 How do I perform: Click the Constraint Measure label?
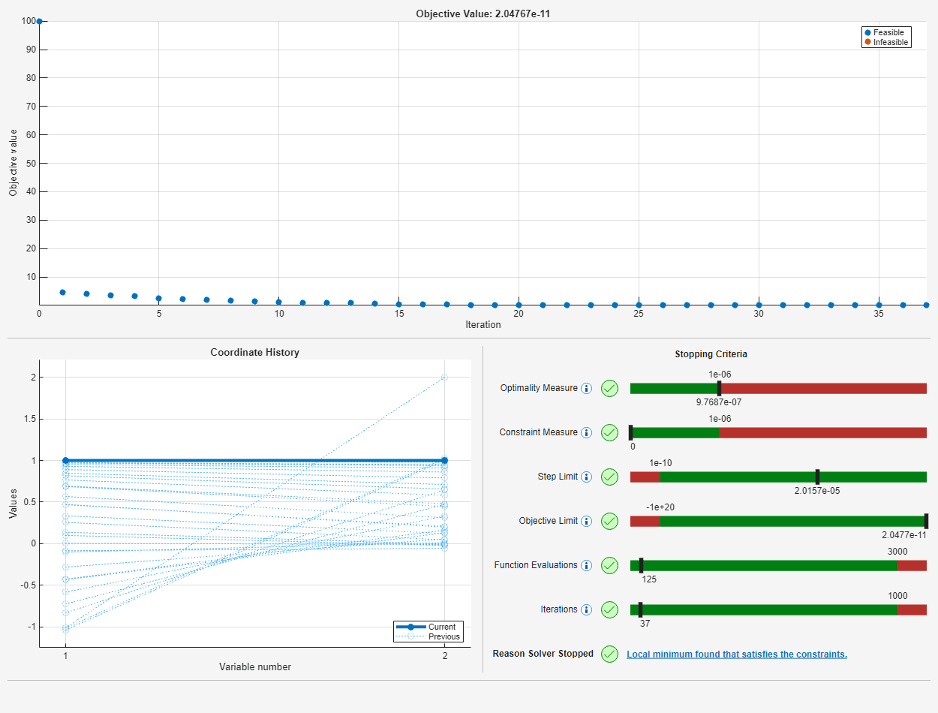pos(538,432)
